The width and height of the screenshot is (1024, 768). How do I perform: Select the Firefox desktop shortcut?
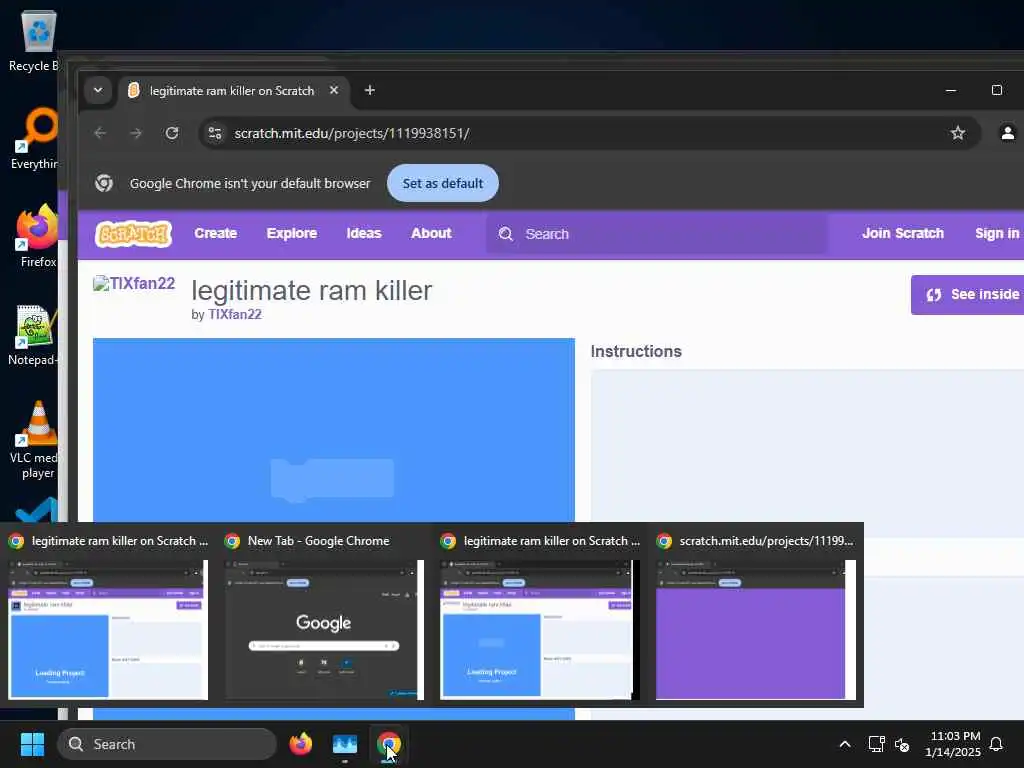37,236
